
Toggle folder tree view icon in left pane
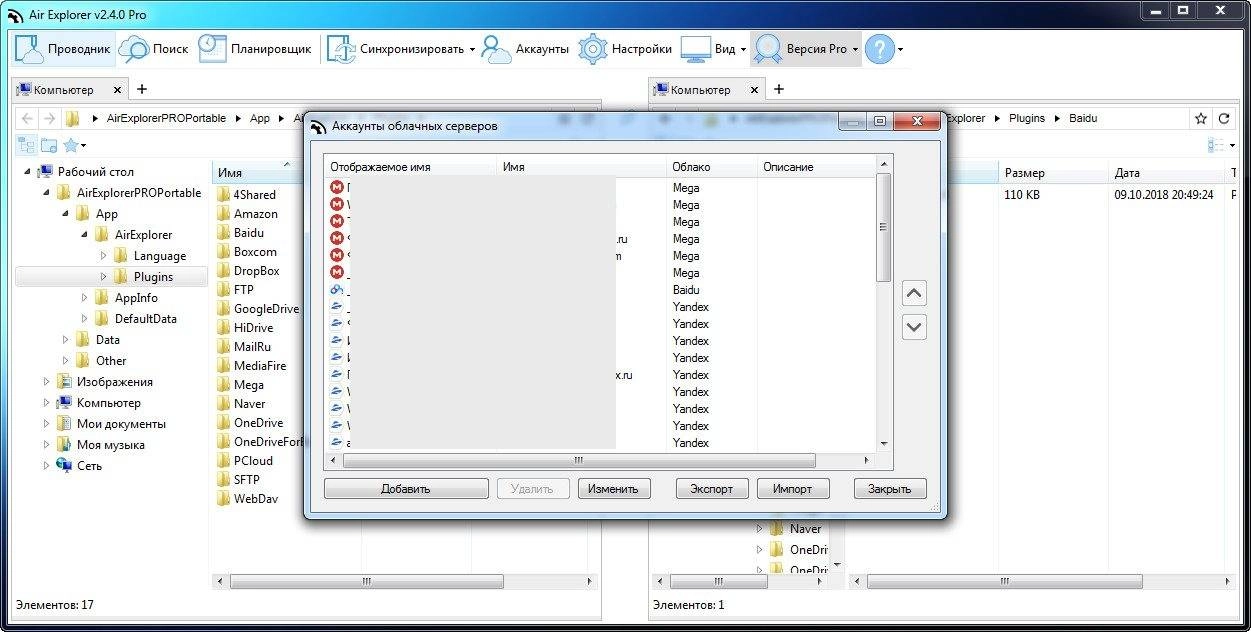click(x=27, y=145)
